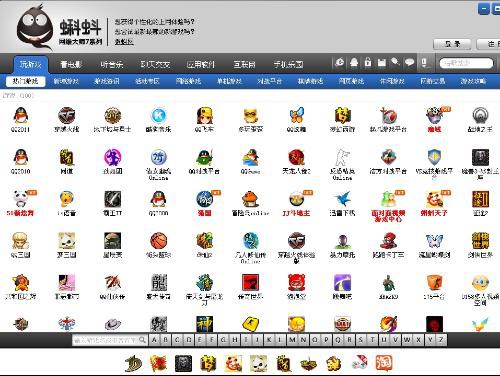Open the 梦幻西游 shortcut in bottom dock
The image size is (500, 376).
pos(208,363)
